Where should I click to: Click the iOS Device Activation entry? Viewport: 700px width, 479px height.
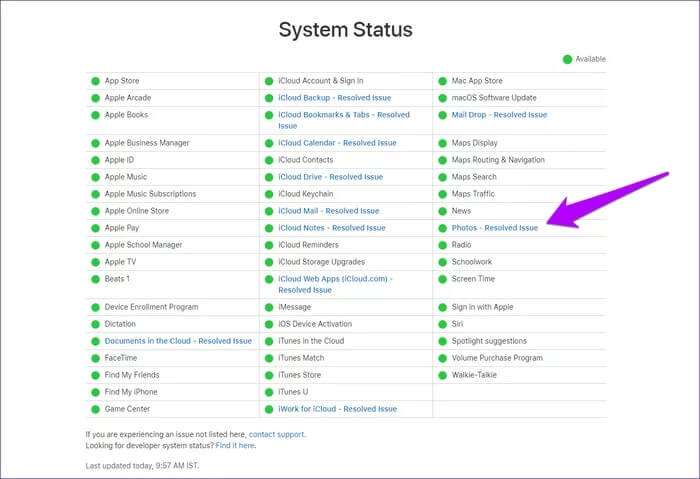(315, 324)
